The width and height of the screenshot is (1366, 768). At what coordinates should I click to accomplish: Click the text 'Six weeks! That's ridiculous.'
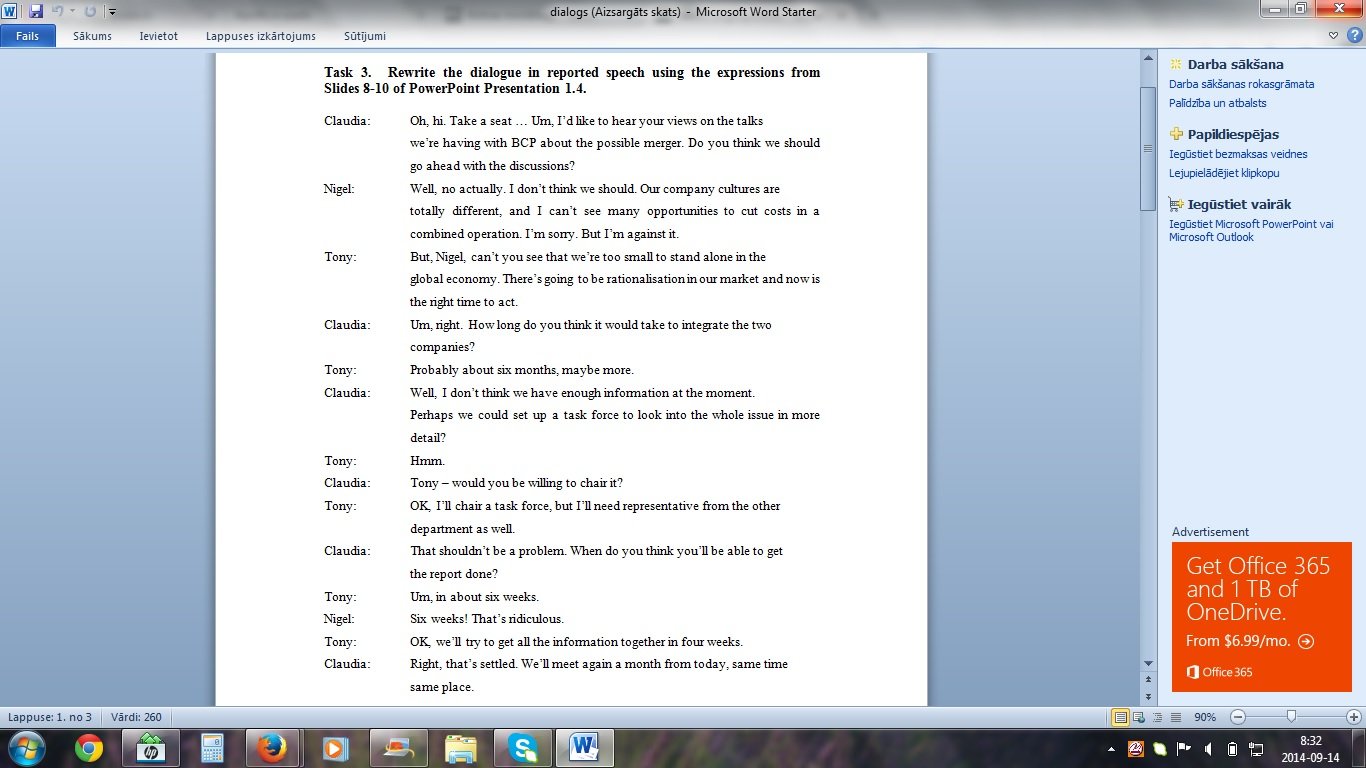(487, 619)
